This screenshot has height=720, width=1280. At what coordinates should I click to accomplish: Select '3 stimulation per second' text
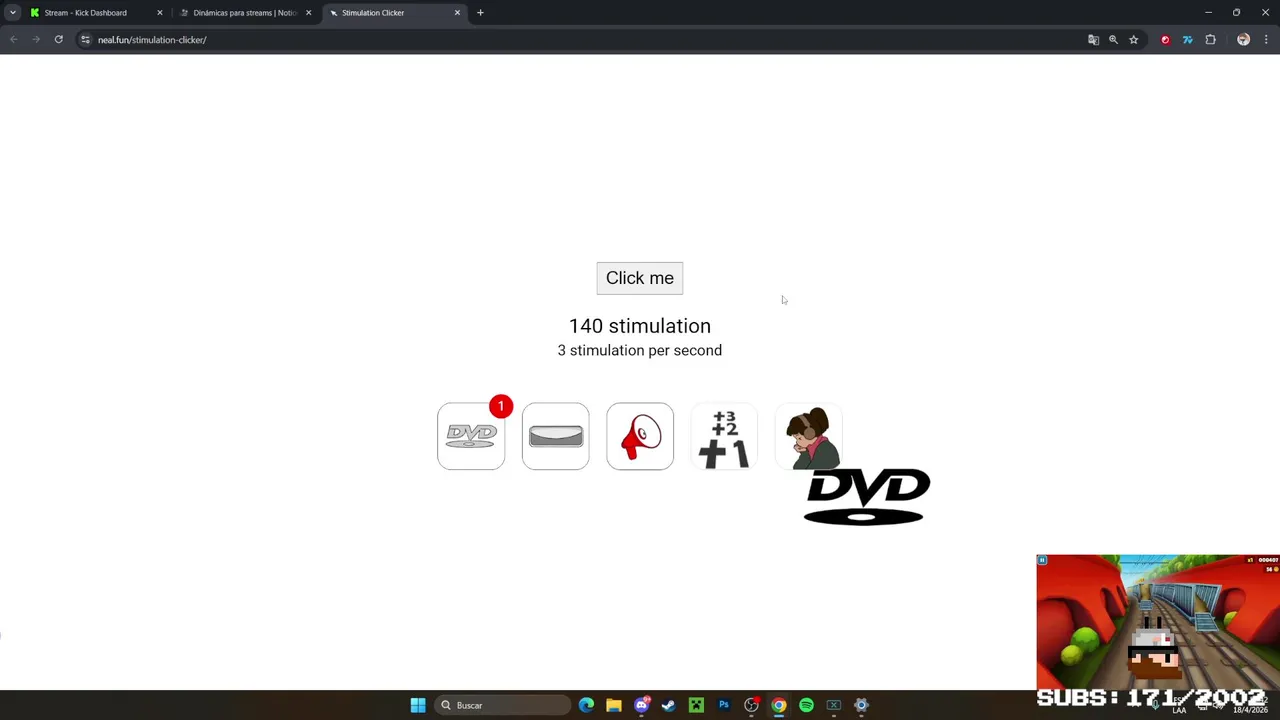coord(640,350)
